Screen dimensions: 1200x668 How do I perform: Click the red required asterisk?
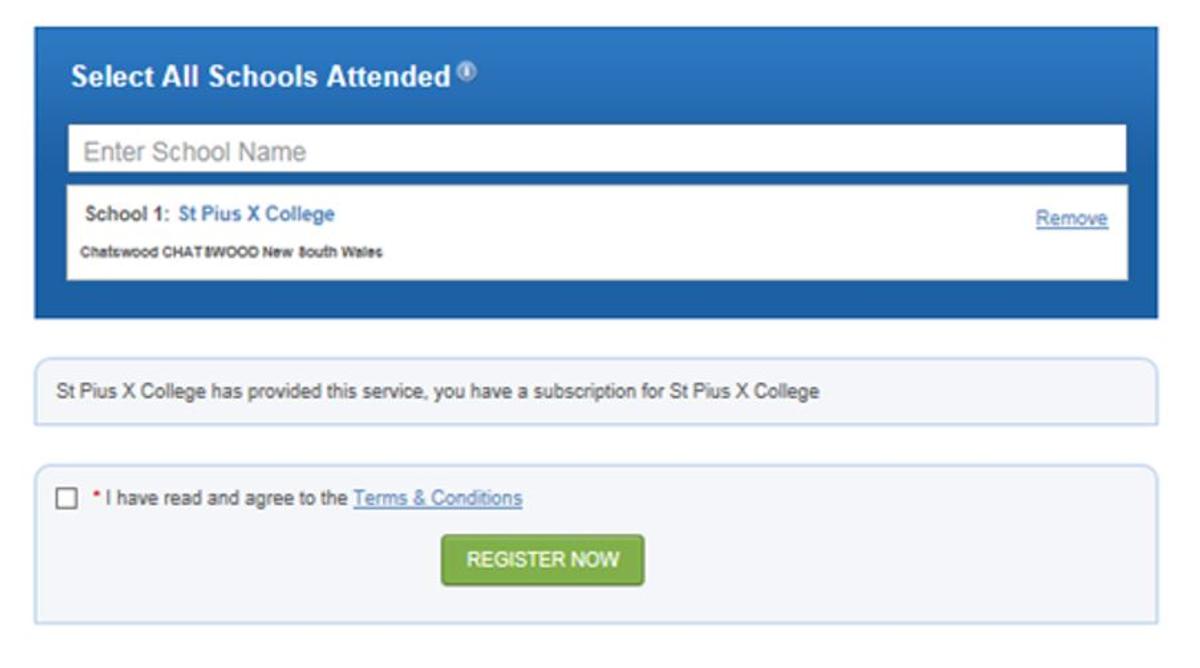(x=97, y=496)
